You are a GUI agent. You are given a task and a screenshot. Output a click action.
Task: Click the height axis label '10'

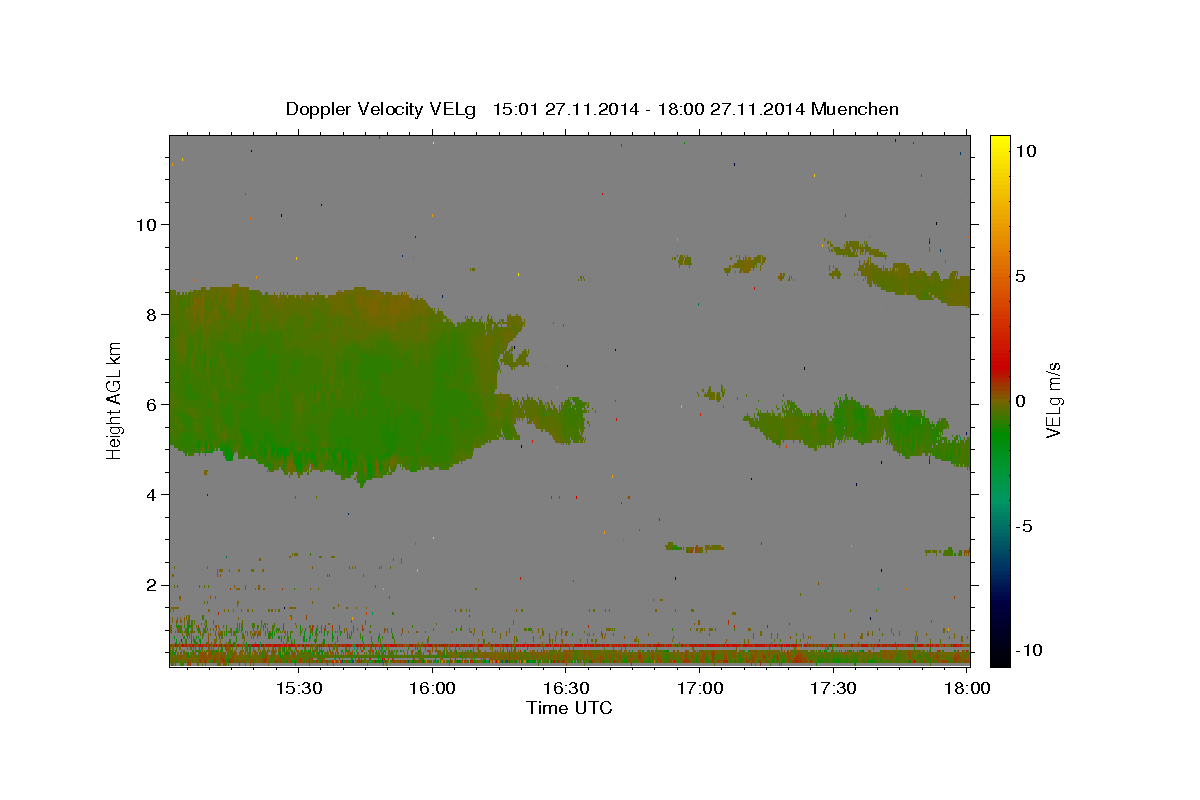(147, 224)
